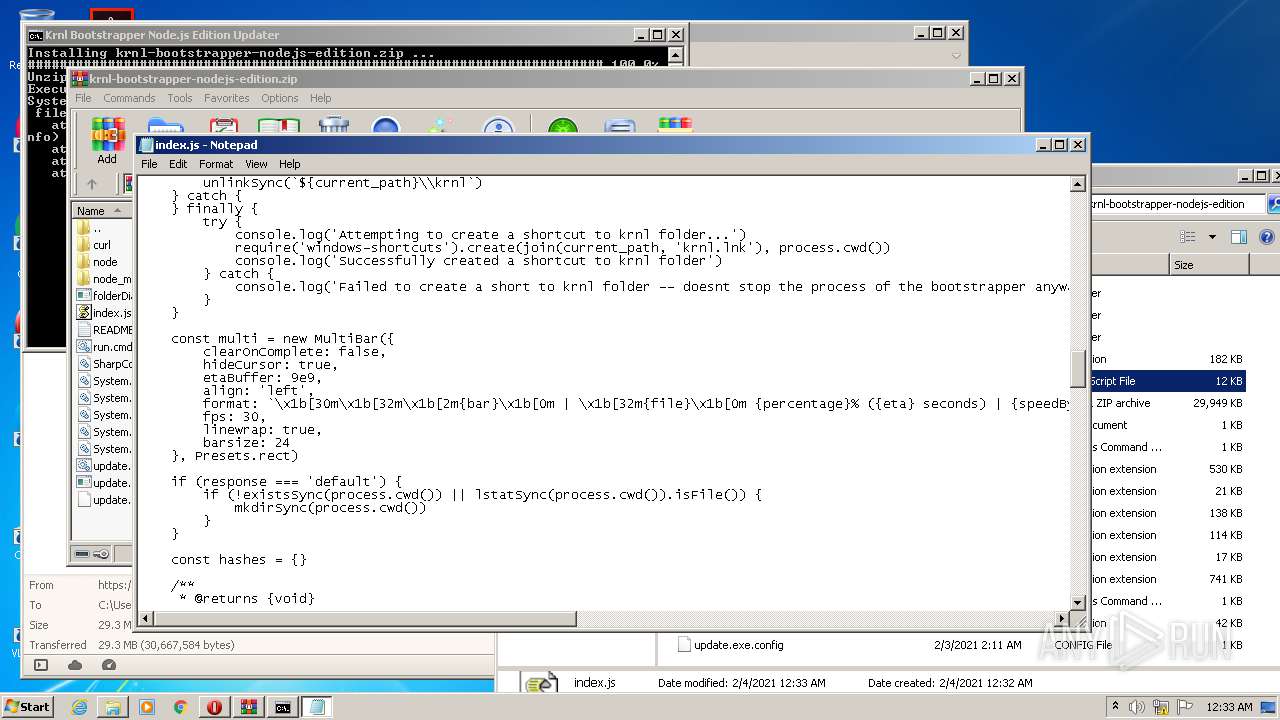This screenshot has height=720, width=1280.
Task: Switch to Notepad taskbar button
Action: (x=317, y=707)
